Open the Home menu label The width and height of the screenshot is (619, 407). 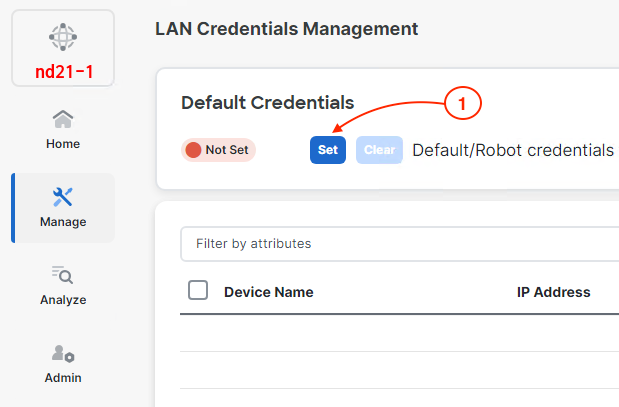coord(63,144)
